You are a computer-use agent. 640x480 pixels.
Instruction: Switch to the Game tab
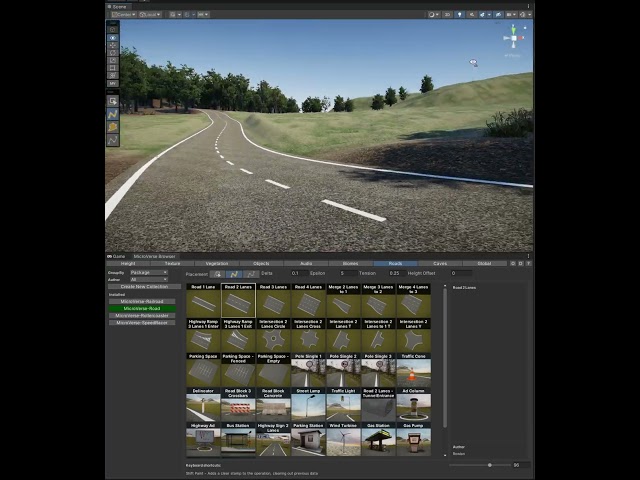click(116, 256)
